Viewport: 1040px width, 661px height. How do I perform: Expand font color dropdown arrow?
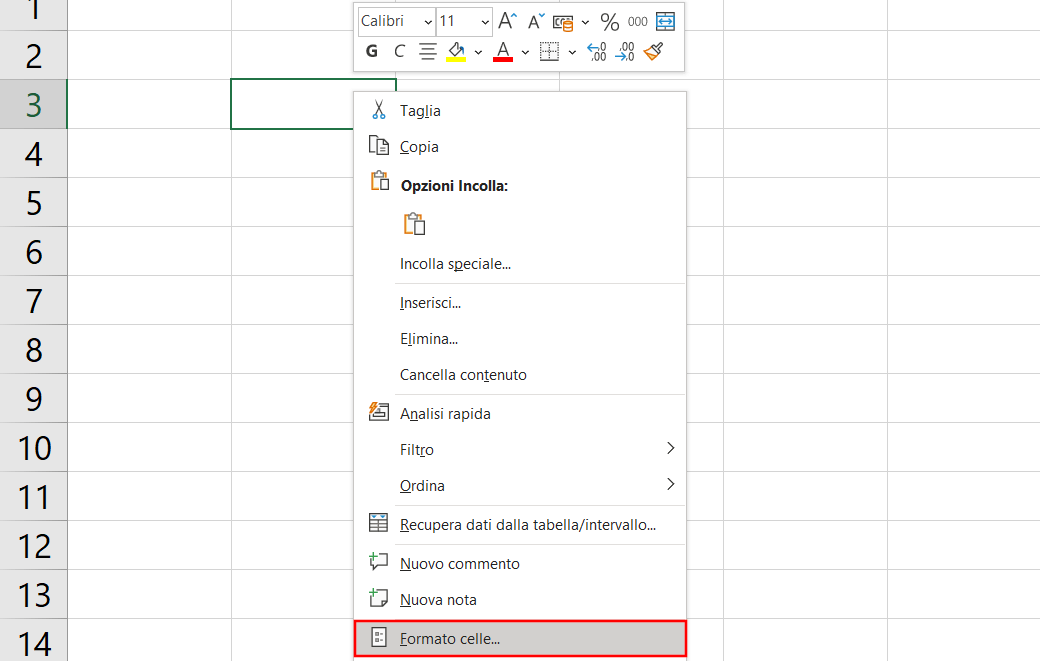525,52
